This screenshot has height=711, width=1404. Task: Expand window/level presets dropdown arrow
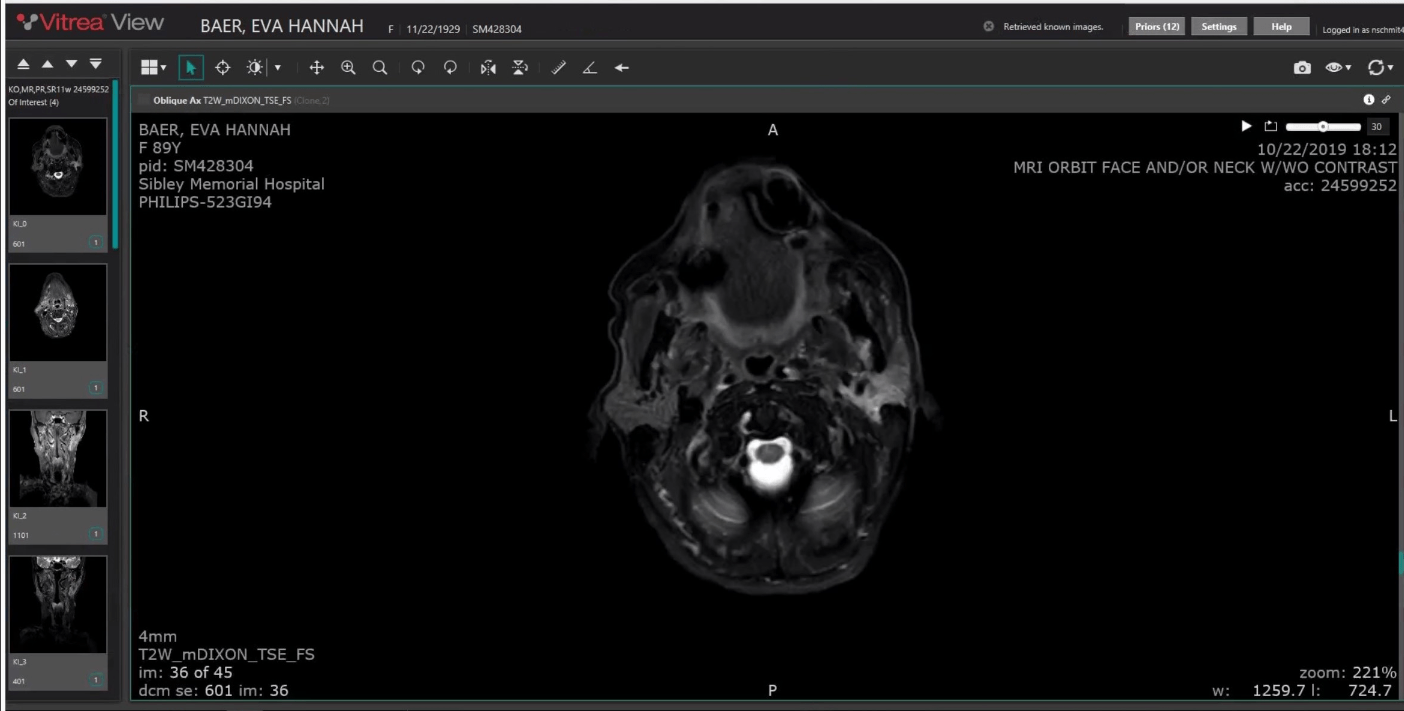coord(278,68)
